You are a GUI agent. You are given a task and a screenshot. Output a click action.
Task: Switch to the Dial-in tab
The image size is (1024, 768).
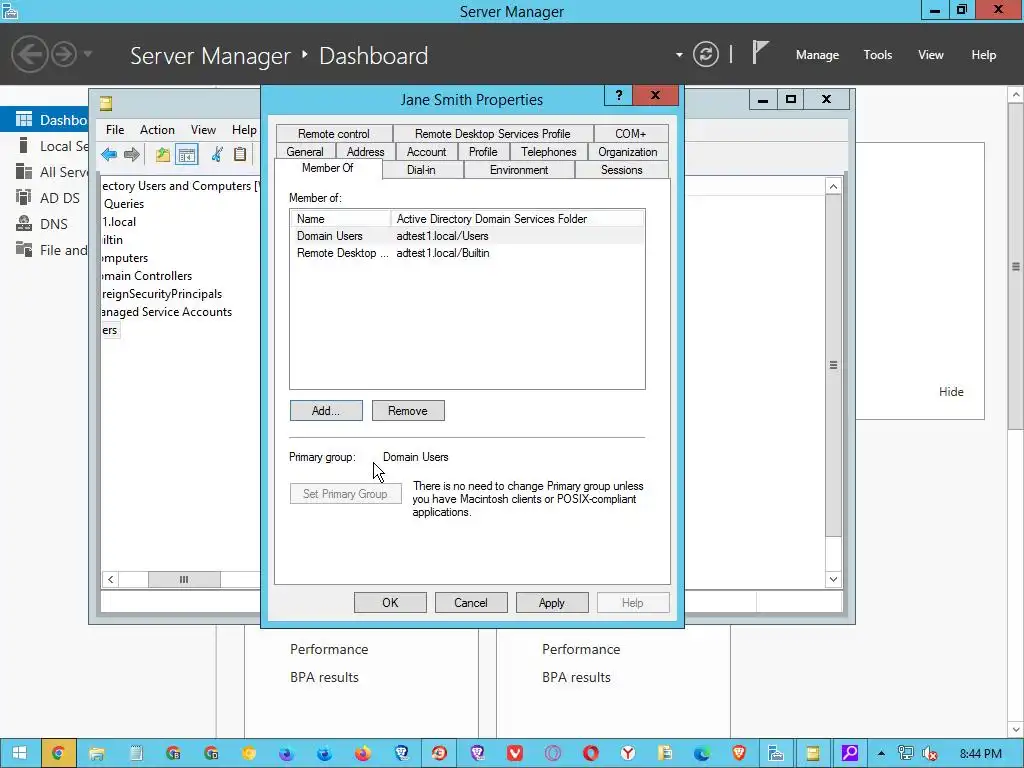click(x=421, y=170)
